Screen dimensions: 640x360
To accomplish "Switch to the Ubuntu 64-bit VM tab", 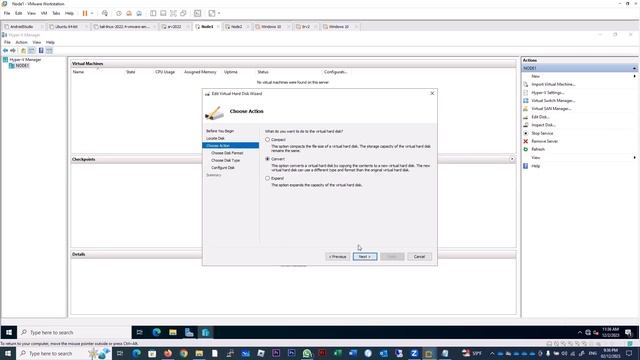I will (66, 27).
